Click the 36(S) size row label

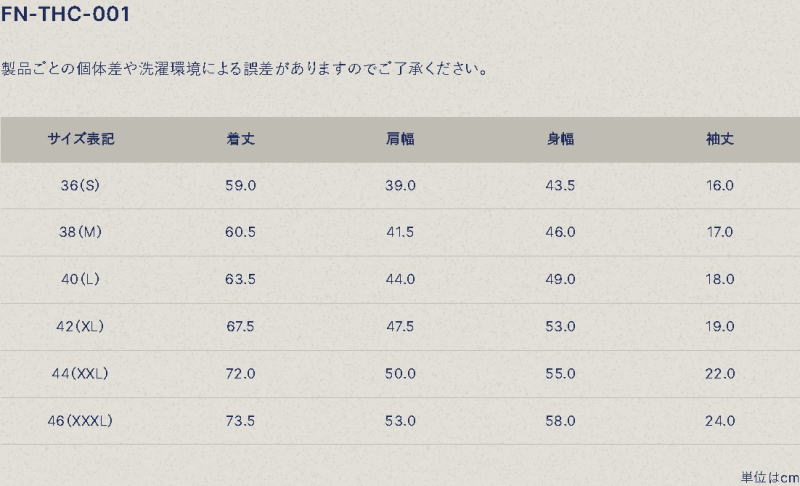click(x=80, y=185)
